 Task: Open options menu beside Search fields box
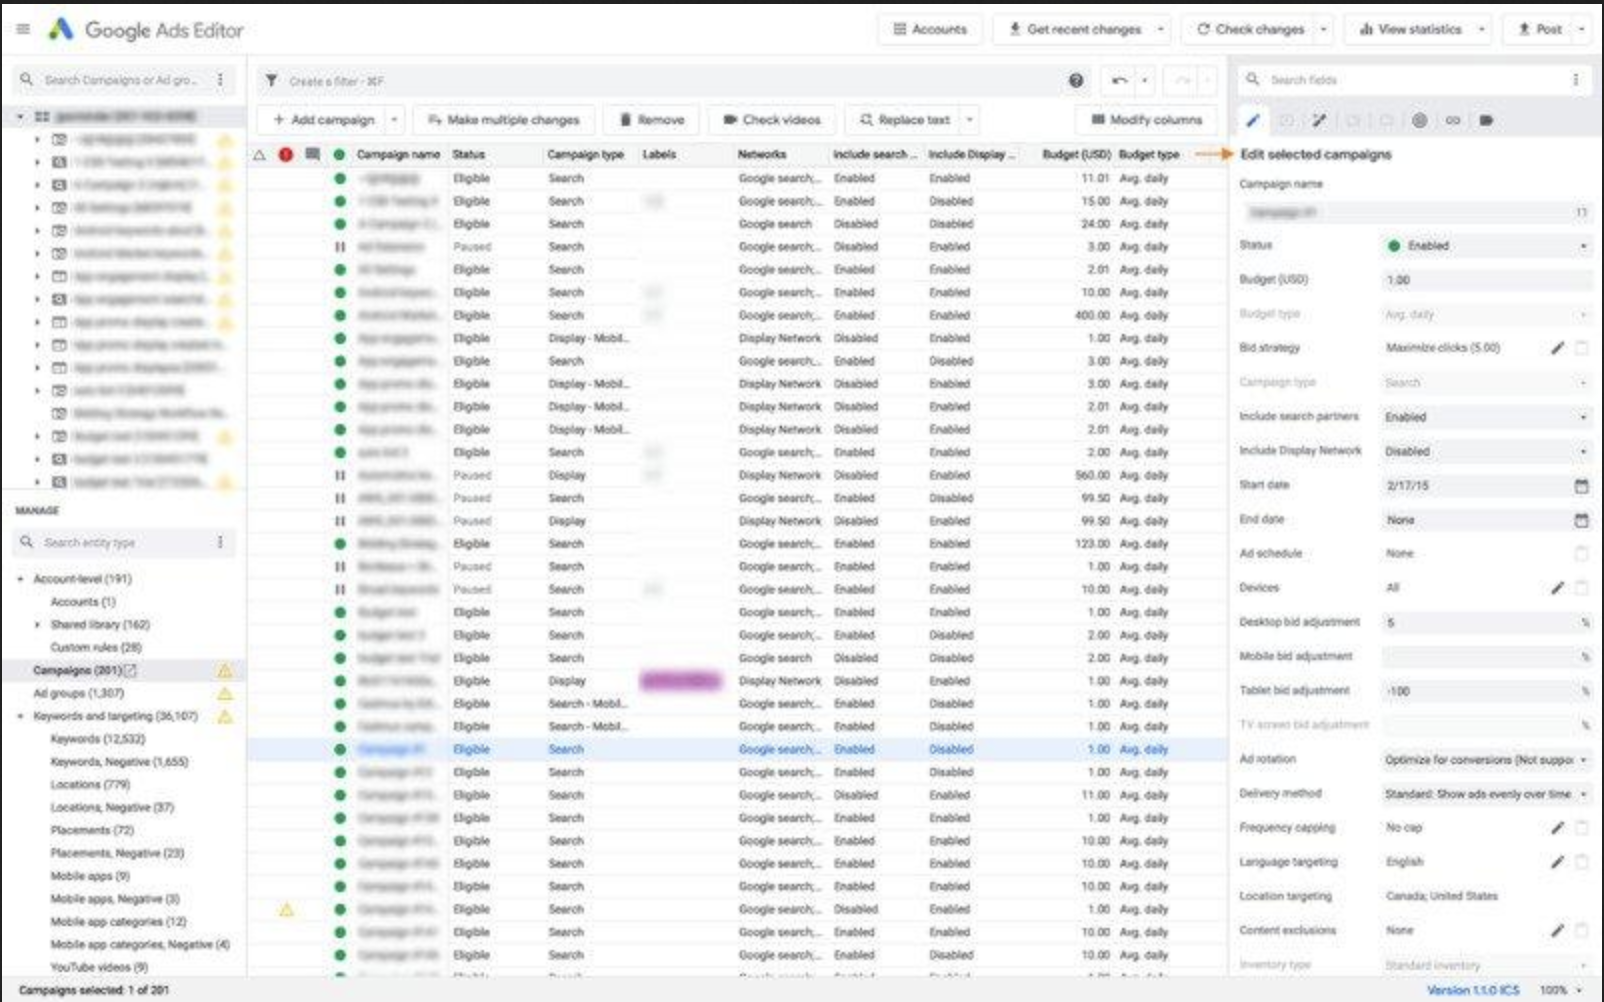click(x=1575, y=79)
